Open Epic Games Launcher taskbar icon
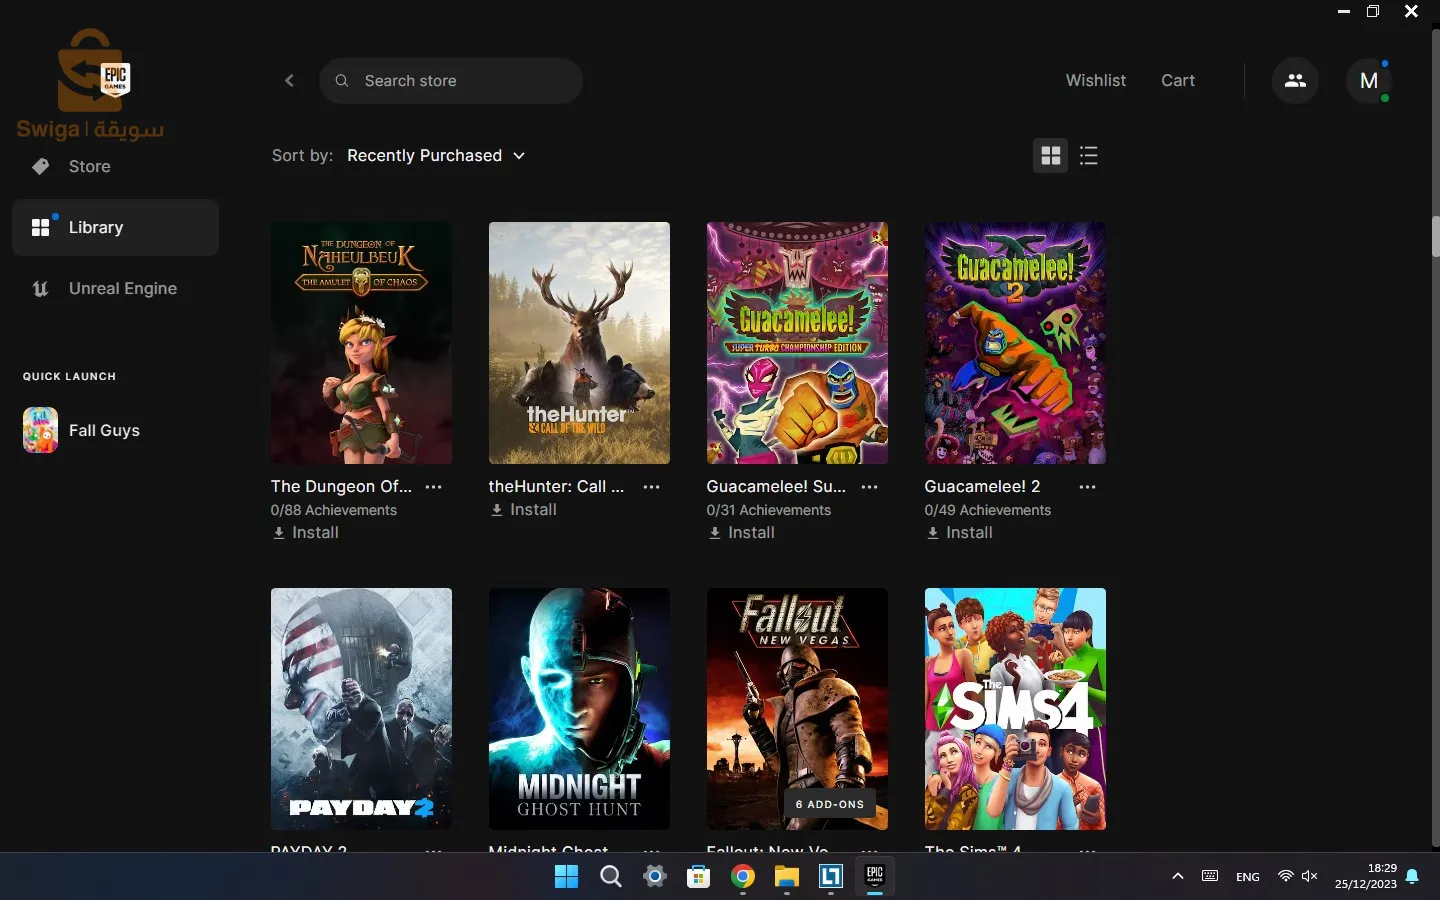This screenshot has width=1440, height=900. [x=874, y=877]
